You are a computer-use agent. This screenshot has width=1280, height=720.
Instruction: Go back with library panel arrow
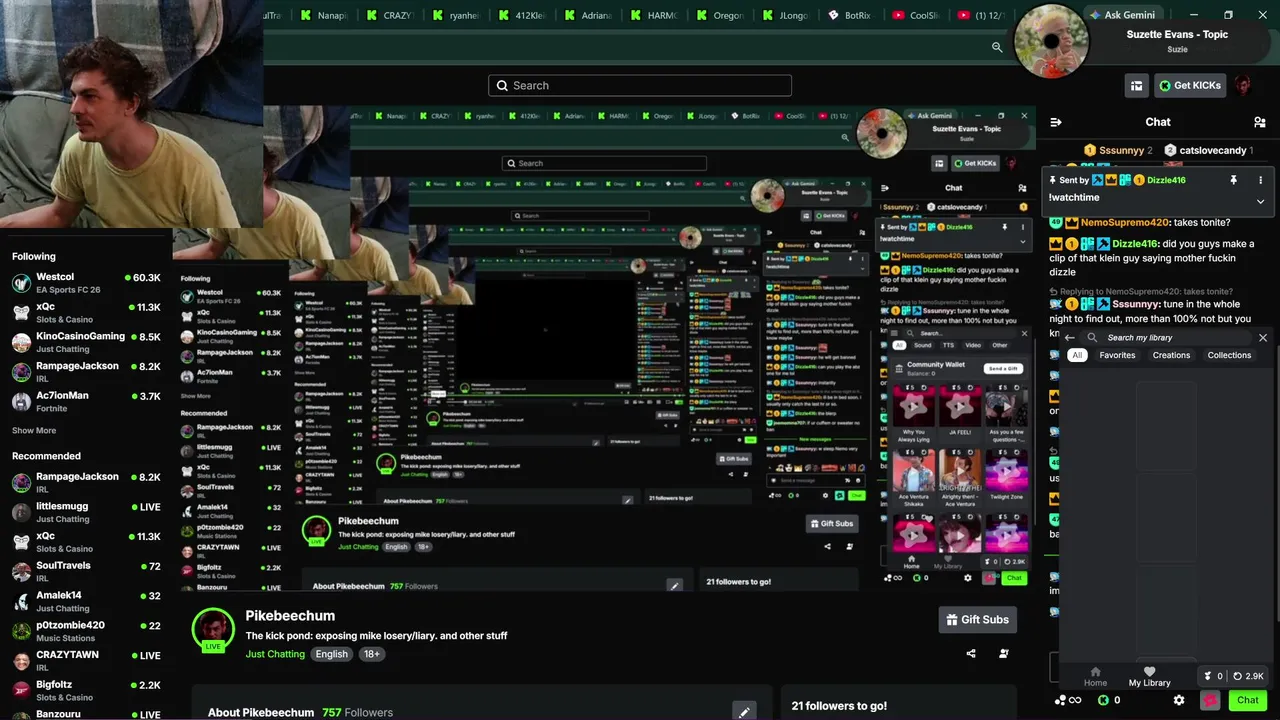pyautogui.click(x=1070, y=338)
